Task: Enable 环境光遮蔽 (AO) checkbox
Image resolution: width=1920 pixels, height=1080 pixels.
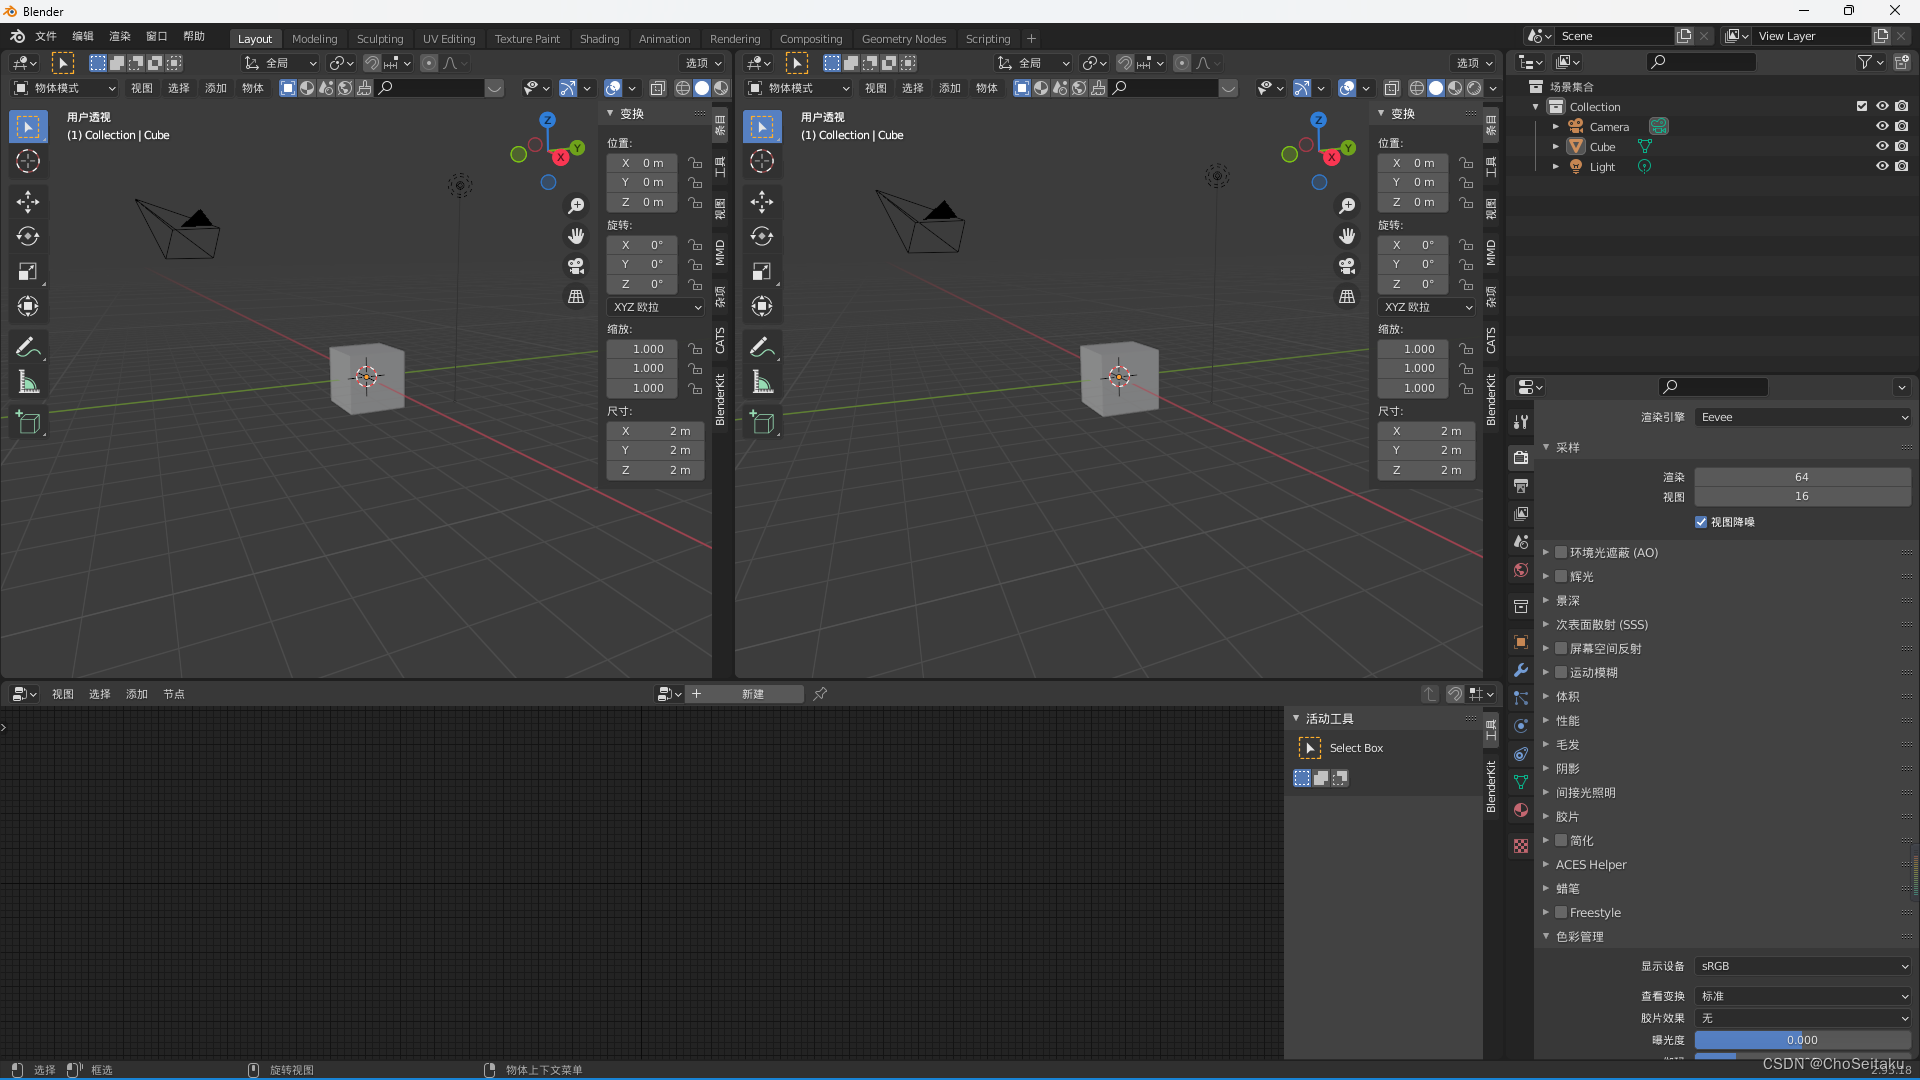Action: click(1561, 552)
